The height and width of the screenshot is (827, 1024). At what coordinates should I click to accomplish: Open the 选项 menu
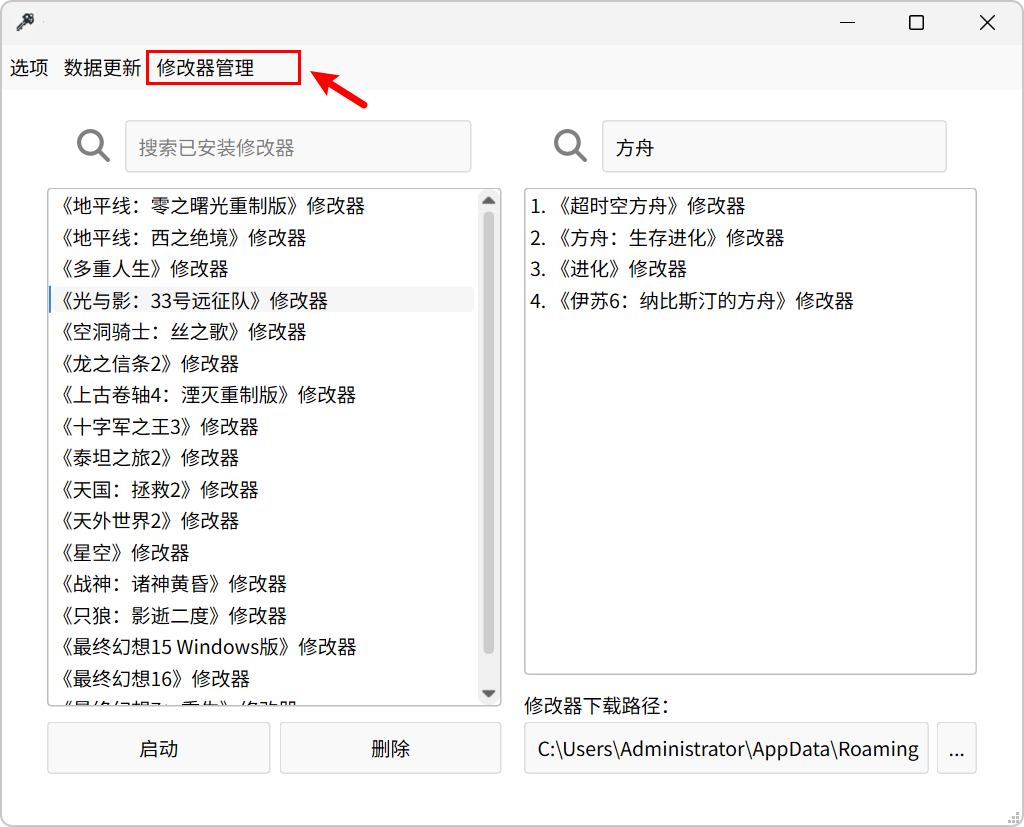tap(29, 67)
